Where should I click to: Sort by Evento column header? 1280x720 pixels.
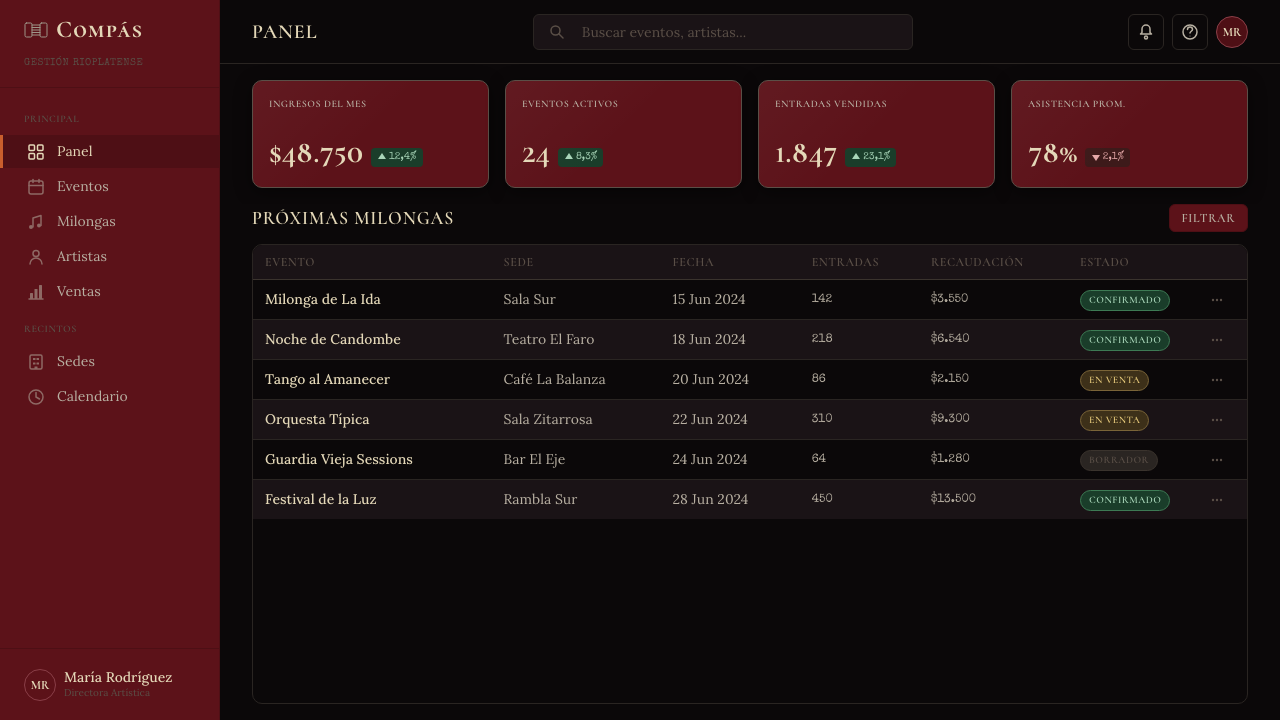[x=290, y=262]
